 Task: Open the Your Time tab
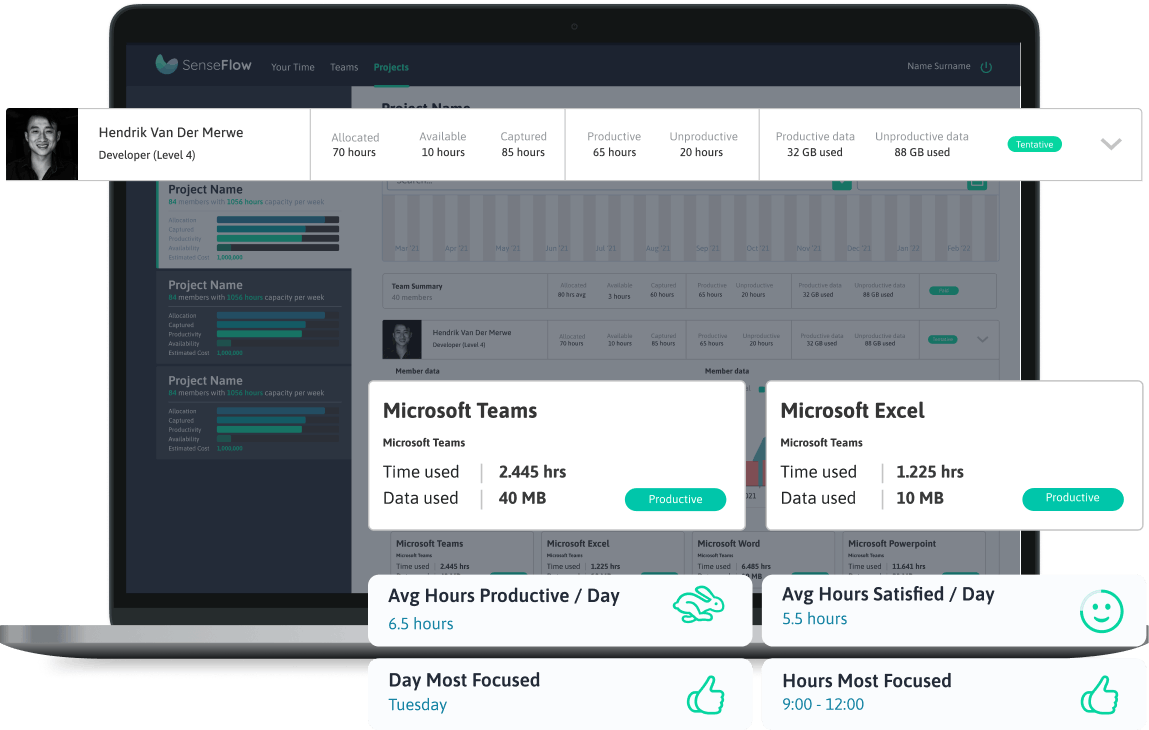tap(292, 67)
